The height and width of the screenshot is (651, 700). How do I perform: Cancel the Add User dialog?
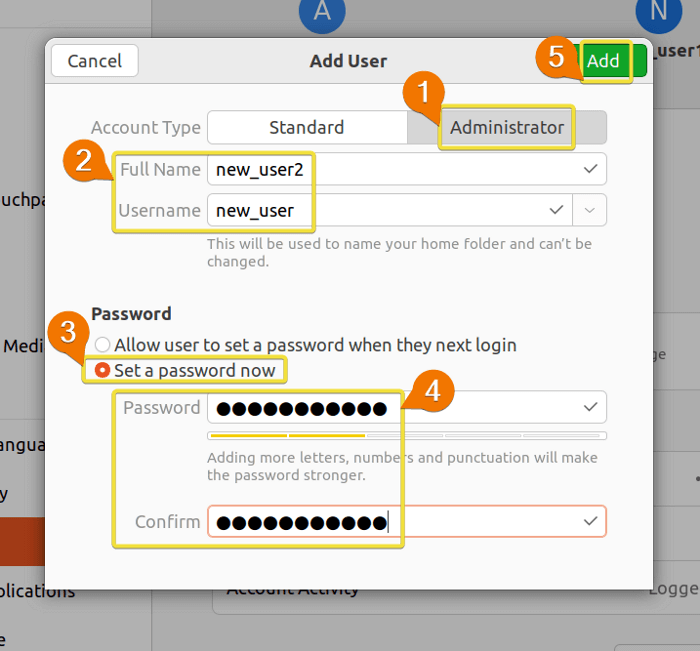click(x=95, y=61)
